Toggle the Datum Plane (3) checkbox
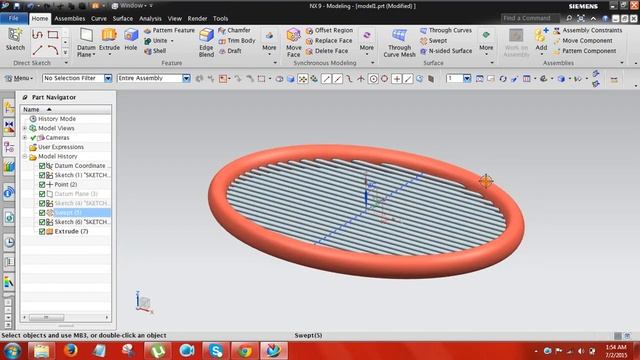 [42, 194]
